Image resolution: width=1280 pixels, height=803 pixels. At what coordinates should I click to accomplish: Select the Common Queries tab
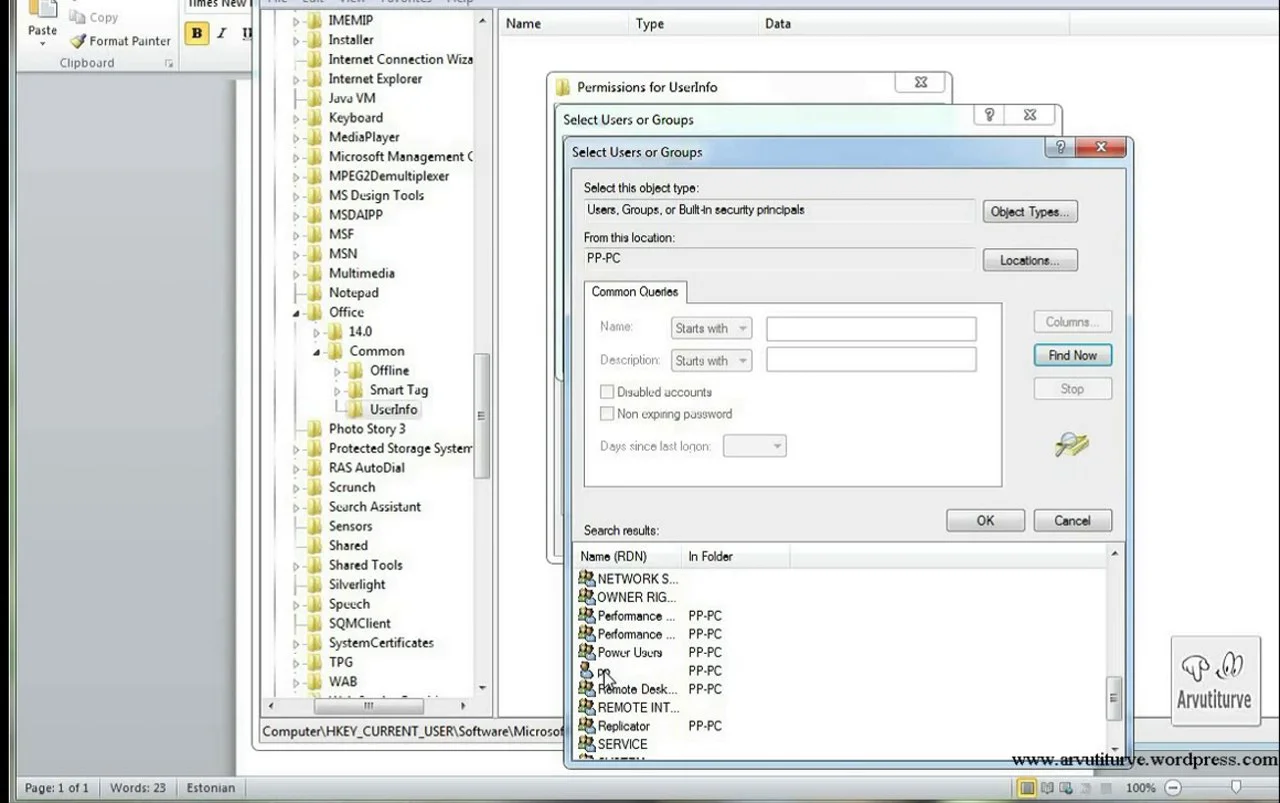(x=634, y=292)
